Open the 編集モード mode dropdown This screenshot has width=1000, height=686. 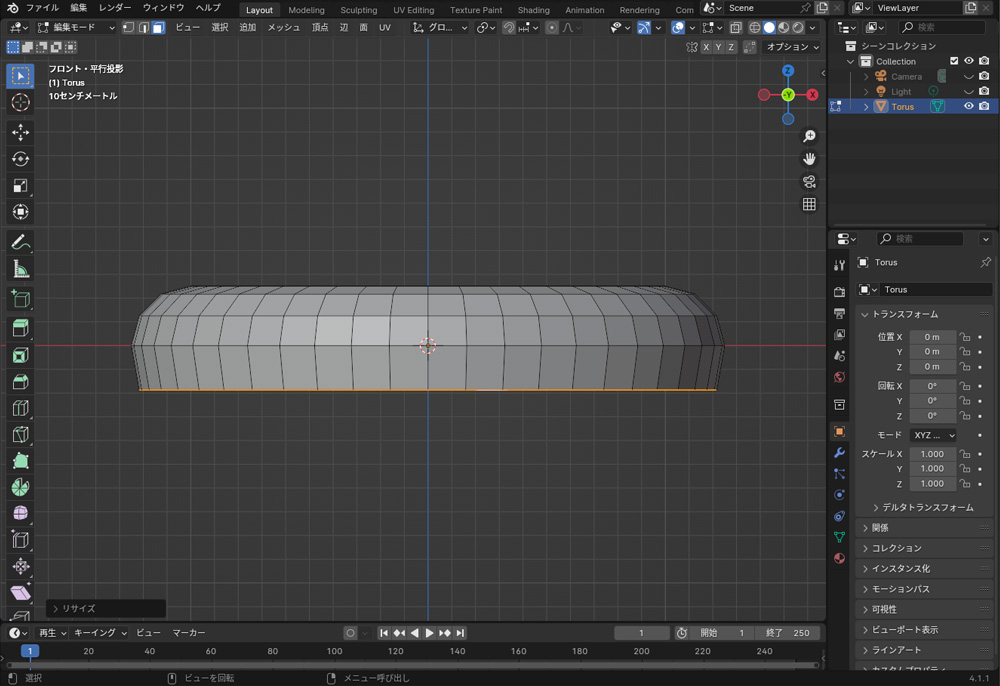coord(76,28)
